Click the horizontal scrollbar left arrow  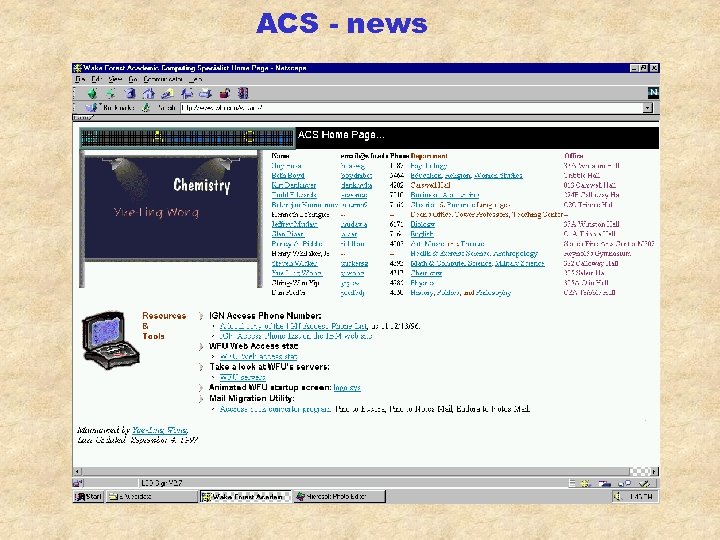(x=77, y=472)
